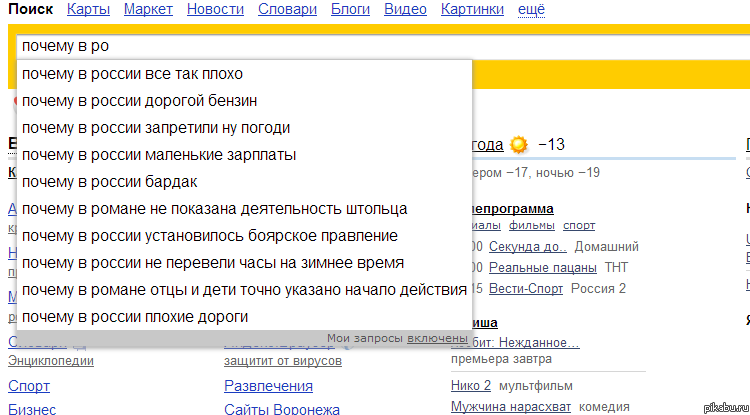Select suggestion 'почему в россии все так плохо'

[133, 74]
